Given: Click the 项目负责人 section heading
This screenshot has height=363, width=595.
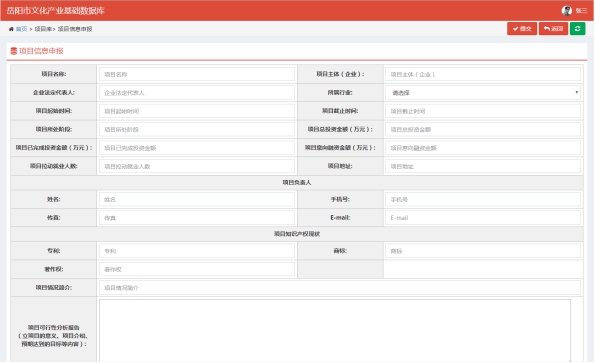Looking at the screenshot, I should tap(297, 182).
